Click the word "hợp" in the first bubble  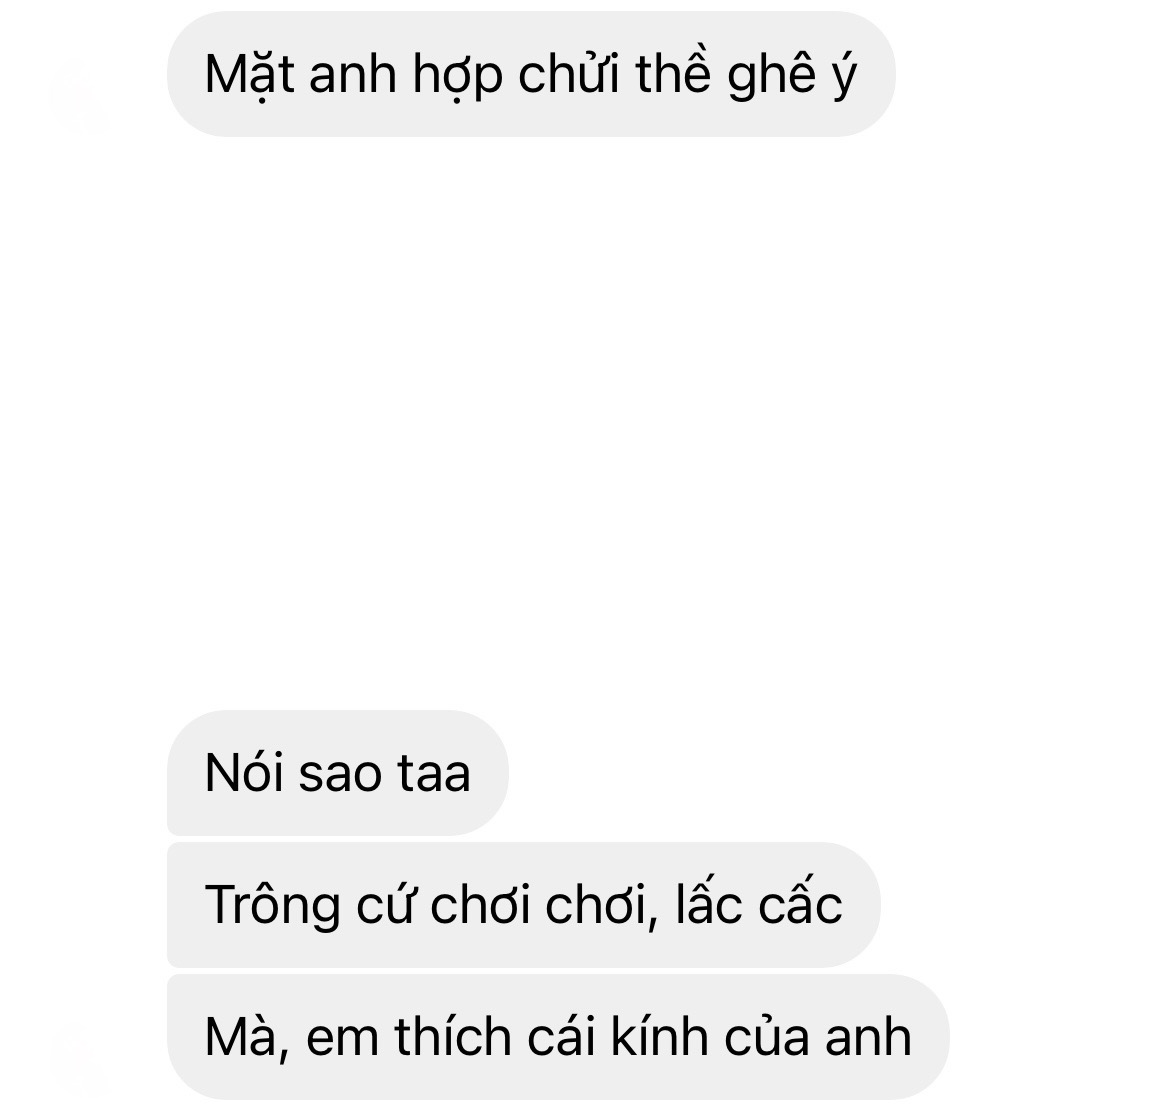point(458,76)
